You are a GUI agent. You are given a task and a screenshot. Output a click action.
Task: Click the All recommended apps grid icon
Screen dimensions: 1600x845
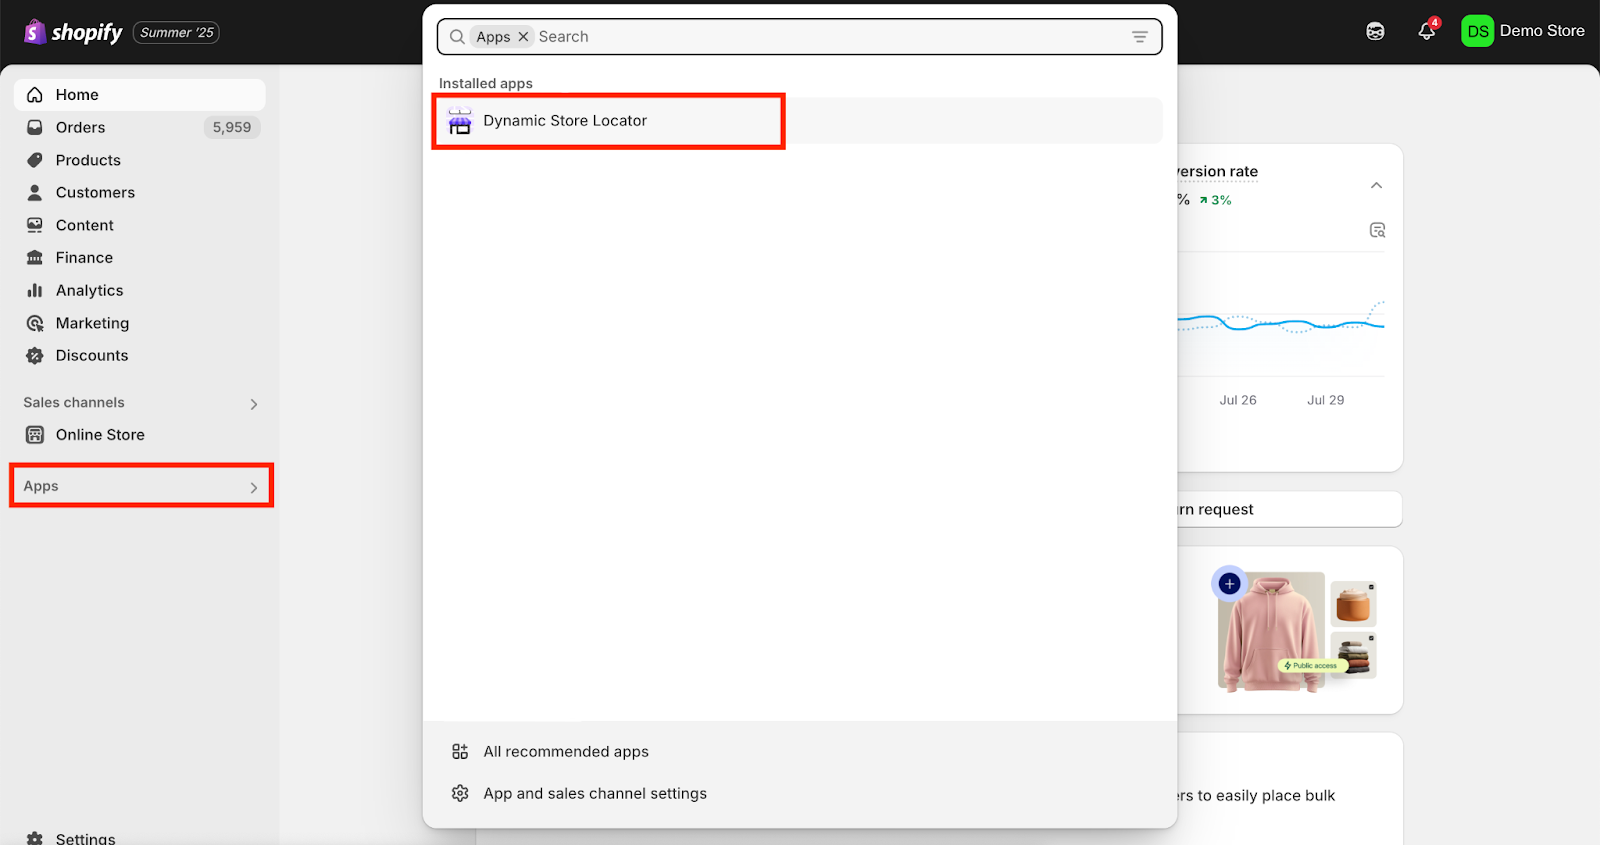coord(460,752)
